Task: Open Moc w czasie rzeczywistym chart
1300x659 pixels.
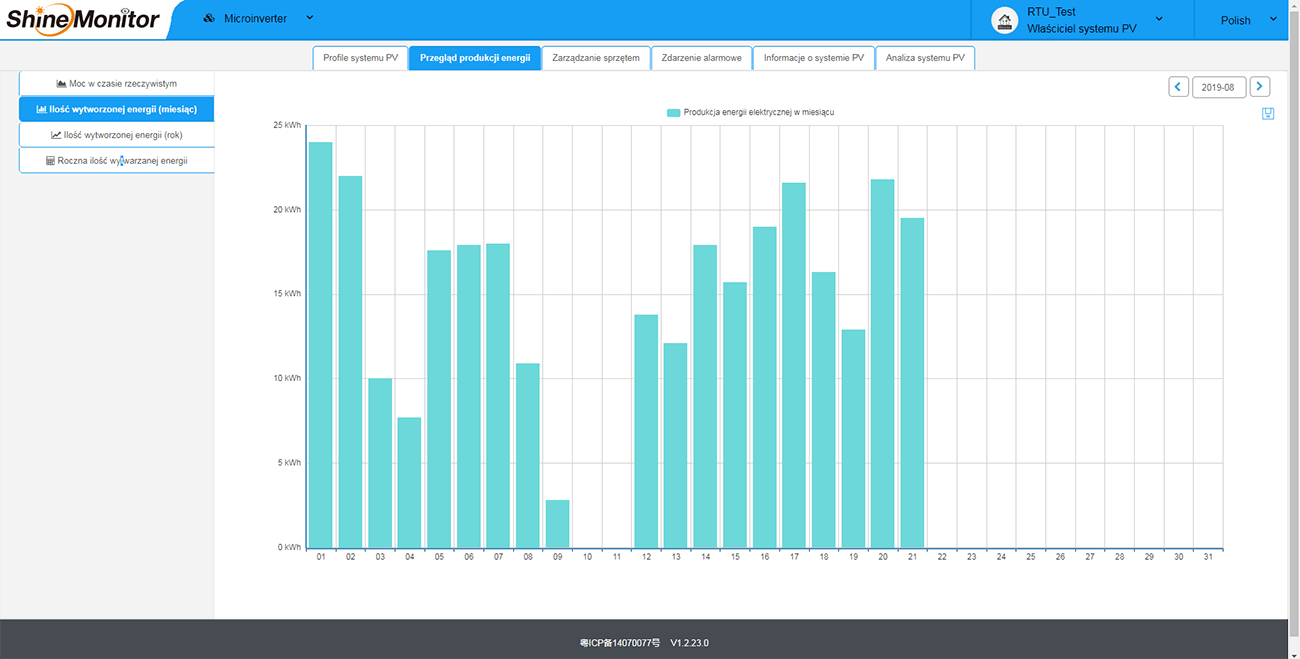Action: [x=117, y=83]
